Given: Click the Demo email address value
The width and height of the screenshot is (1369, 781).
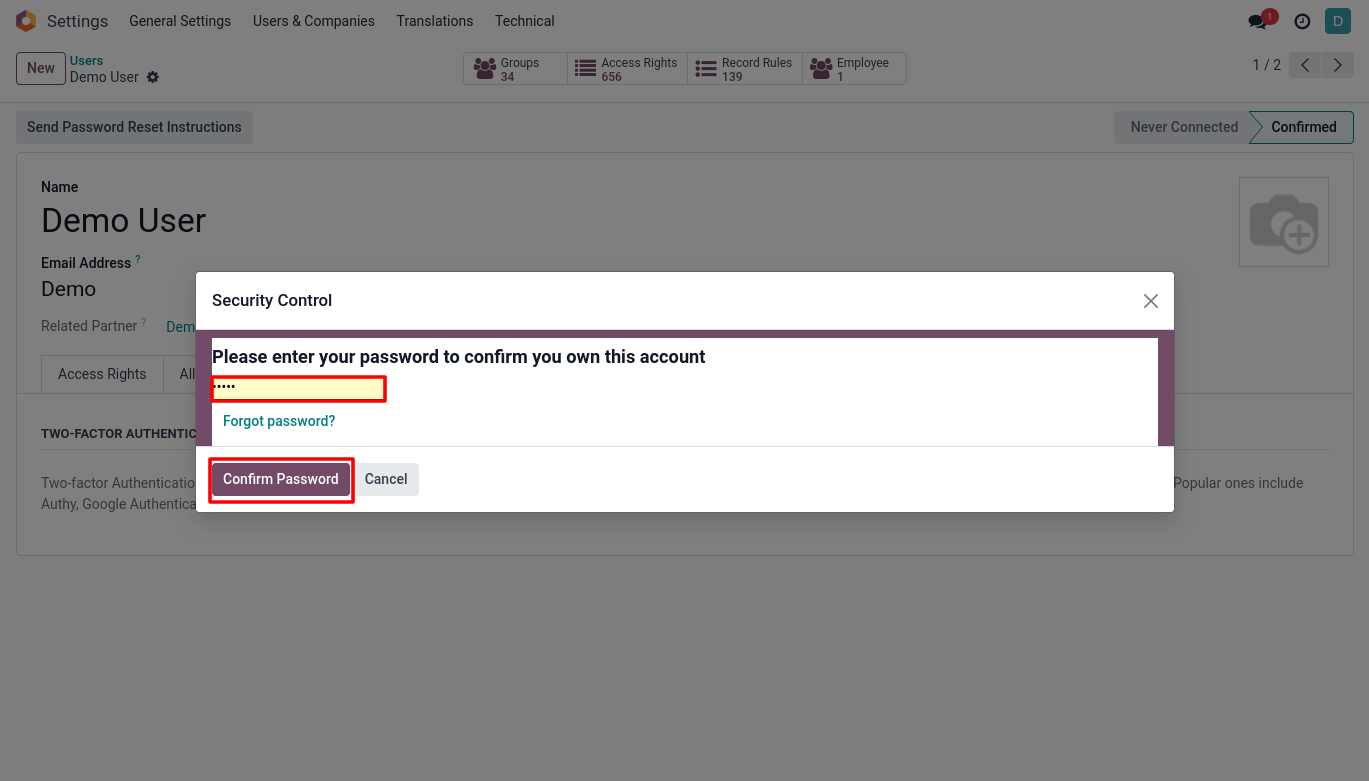Looking at the screenshot, I should coord(69,289).
